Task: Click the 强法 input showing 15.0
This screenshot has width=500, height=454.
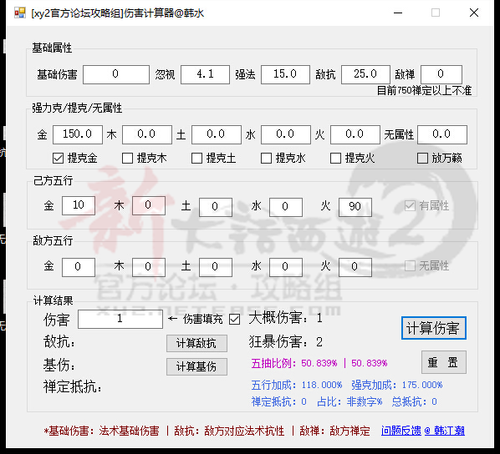Action: pyautogui.click(x=285, y=74)
